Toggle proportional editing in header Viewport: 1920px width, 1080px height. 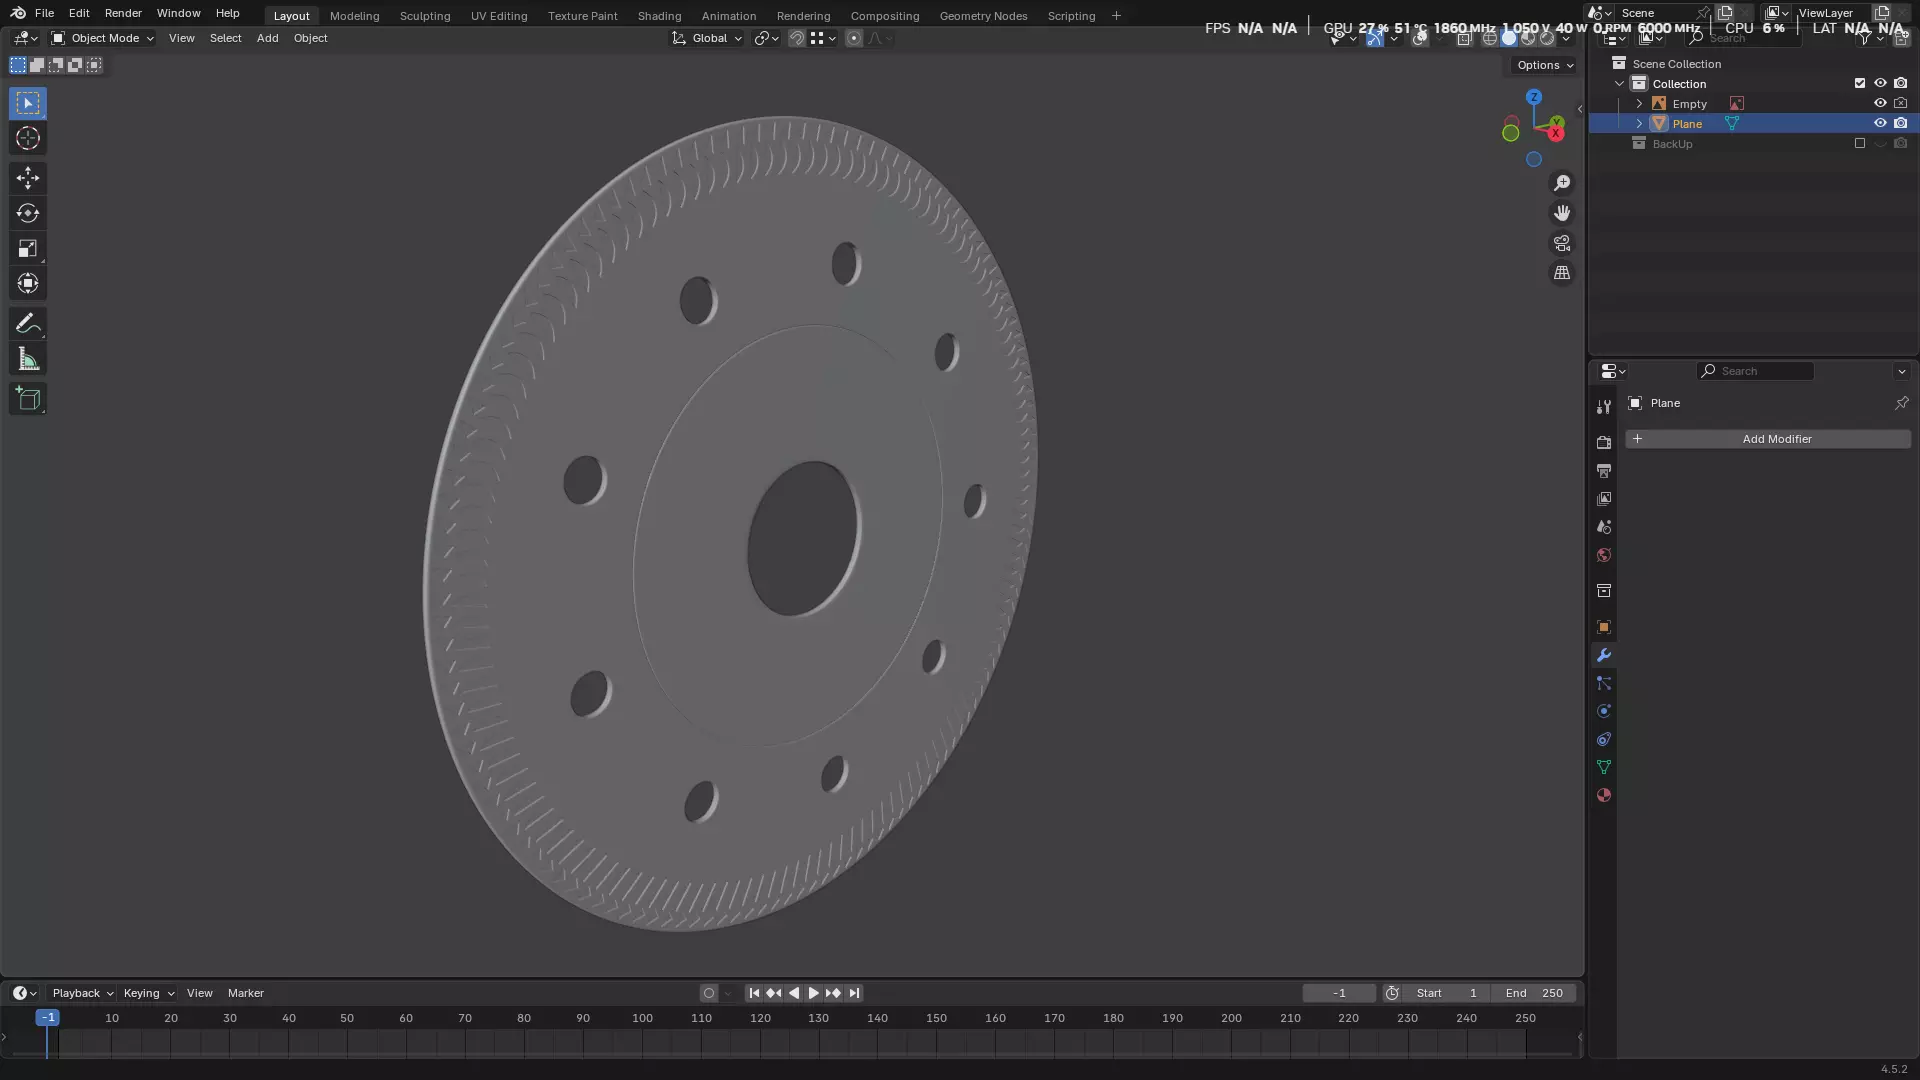click(853, 38)
